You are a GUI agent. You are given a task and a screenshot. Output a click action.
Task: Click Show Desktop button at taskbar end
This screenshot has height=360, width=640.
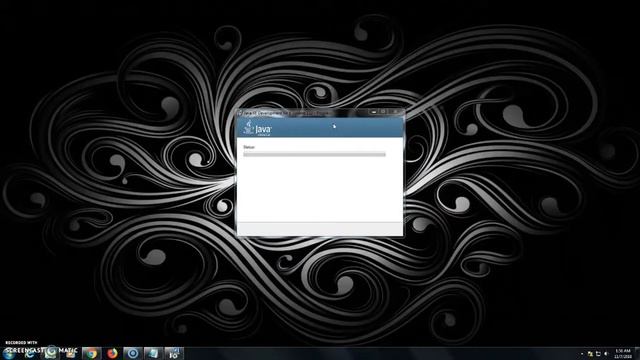(x=637, y=353)
